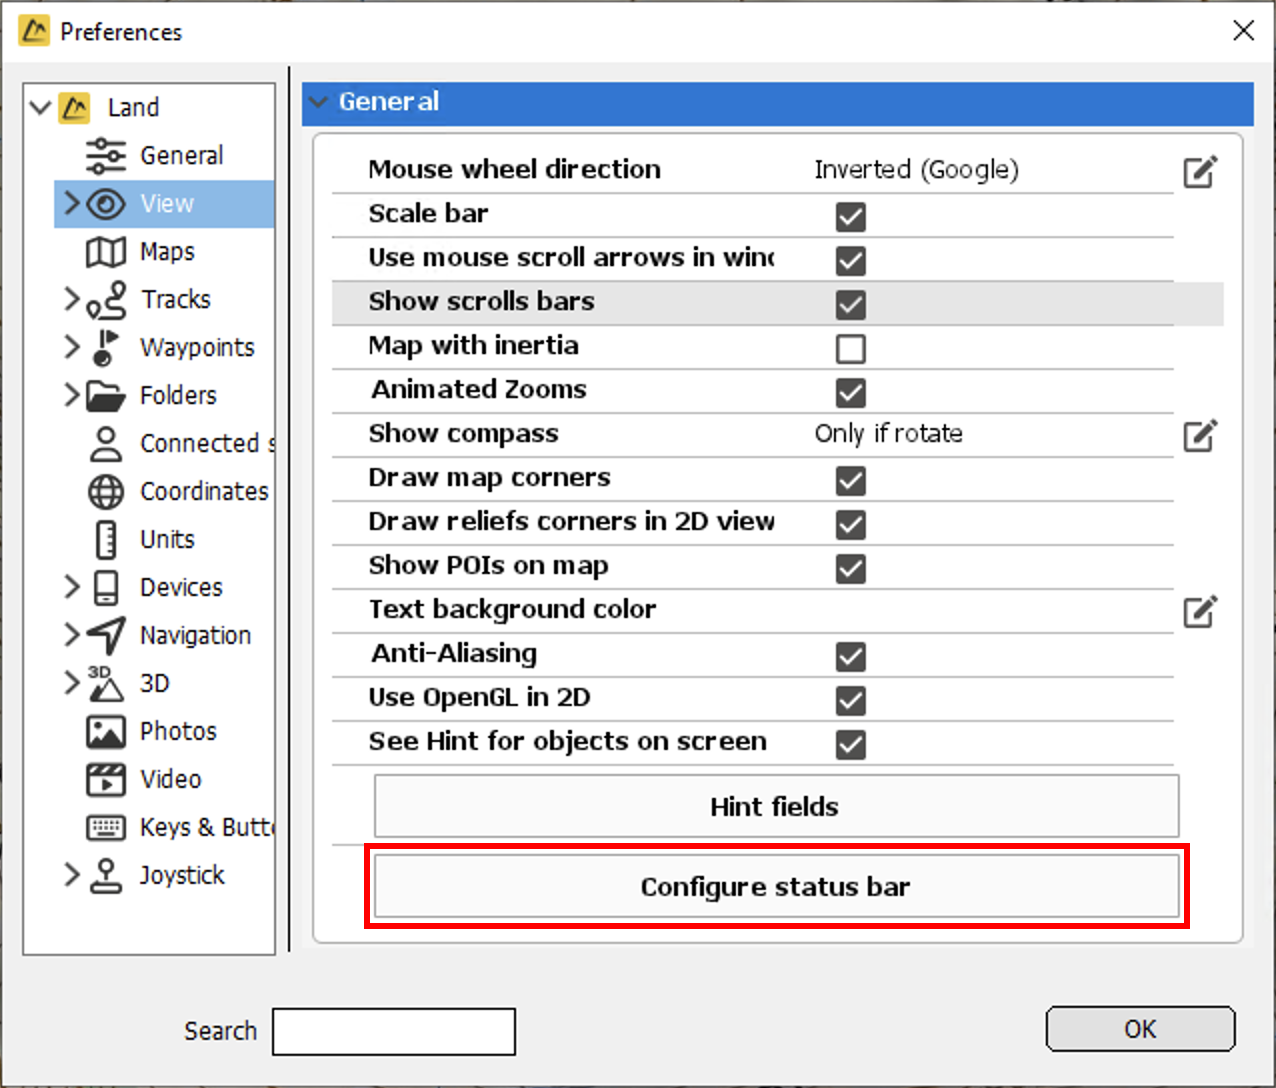Expand the Tracks tree node
Image resolution: width=1276 pixels, height=1088 pixels.
71,299
